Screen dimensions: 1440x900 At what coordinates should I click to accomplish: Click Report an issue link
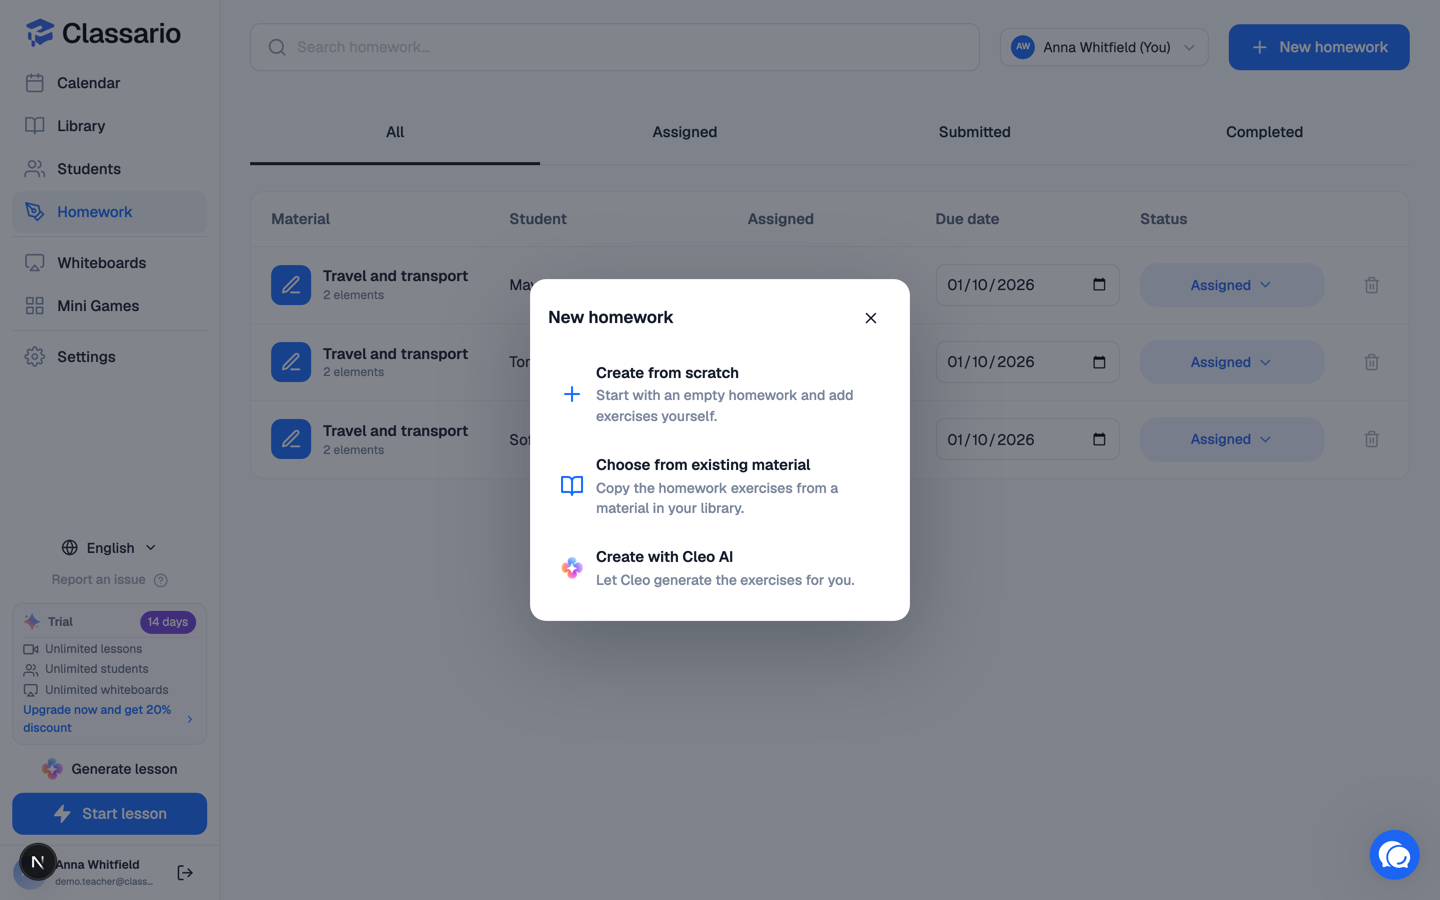click(99, 580)
